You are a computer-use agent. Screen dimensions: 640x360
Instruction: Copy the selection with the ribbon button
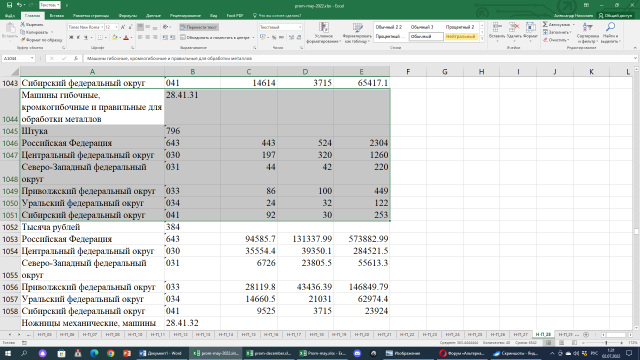pyautogui.click(x=35, y=32)
